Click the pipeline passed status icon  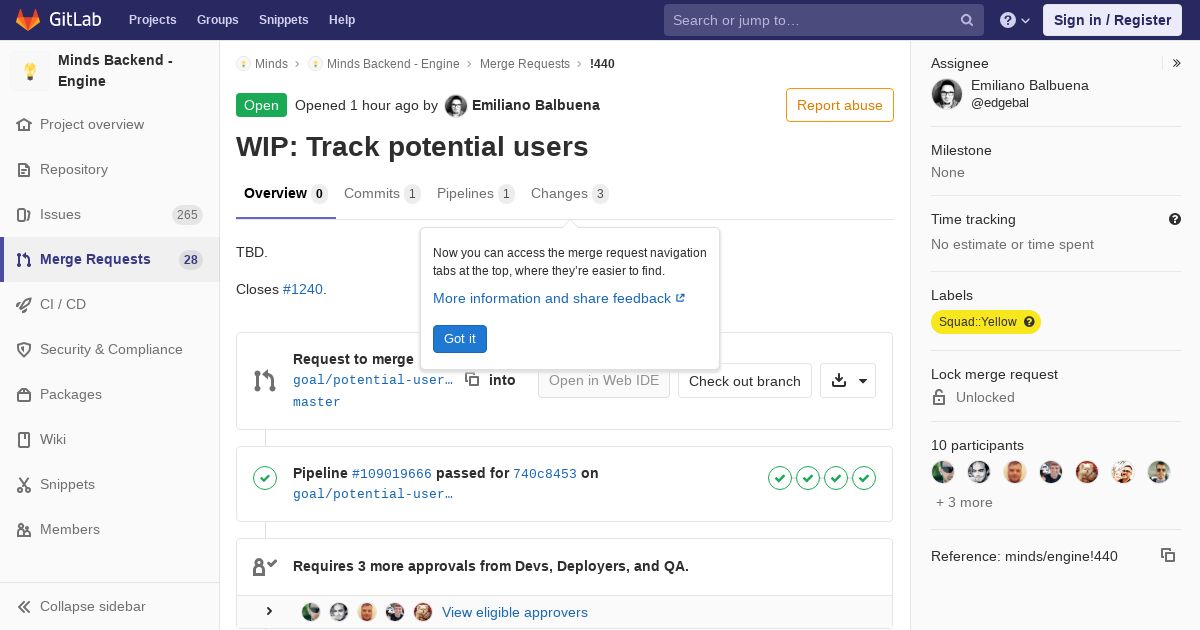[265, 478]
